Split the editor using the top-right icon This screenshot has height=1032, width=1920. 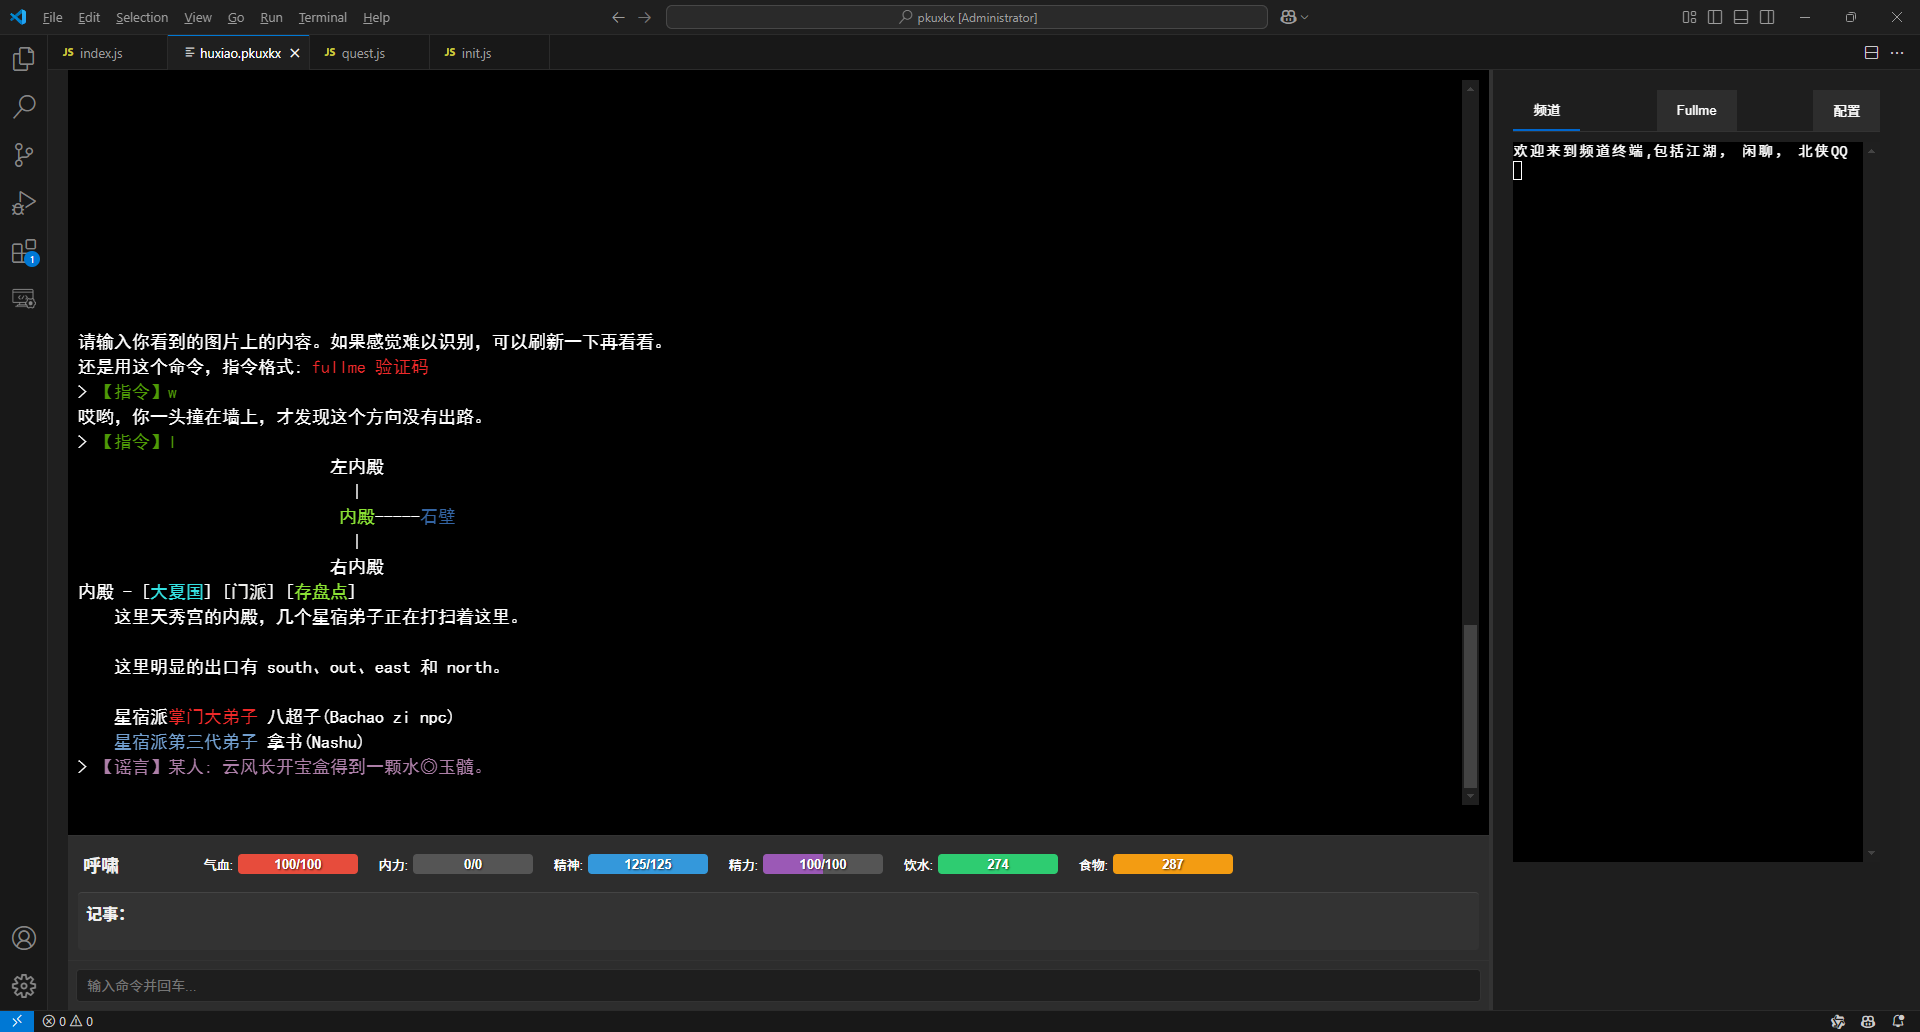(x=1871, y=52)
